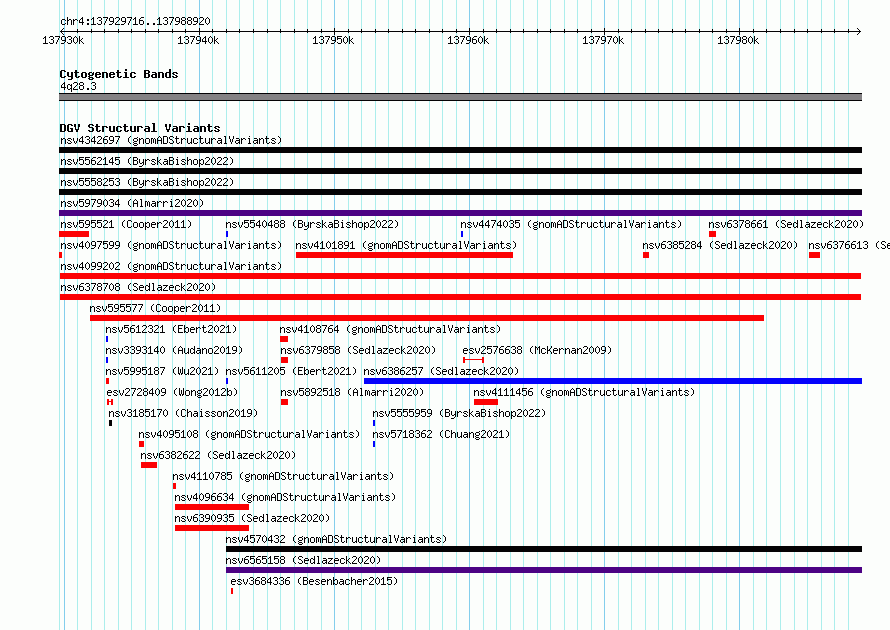Click nsv5612321 (Ebert2021) label

click(171, 329)
